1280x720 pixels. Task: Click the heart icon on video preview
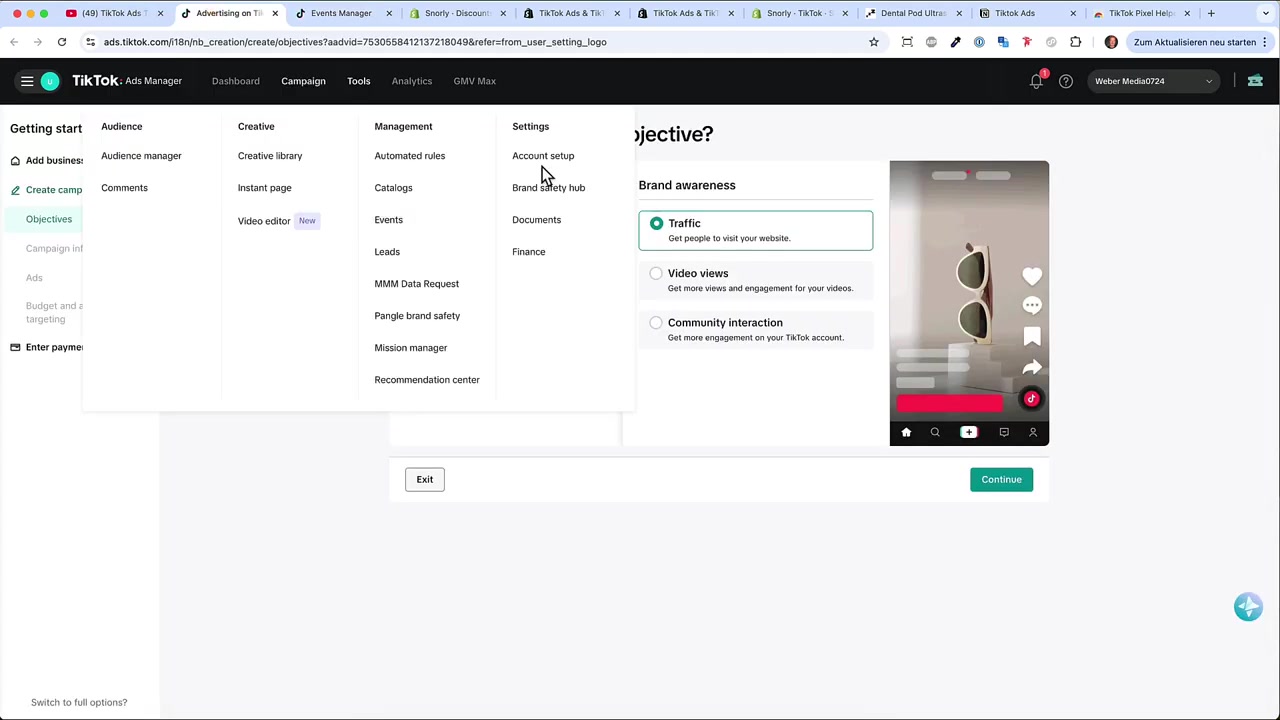[x=1032, y=275]
